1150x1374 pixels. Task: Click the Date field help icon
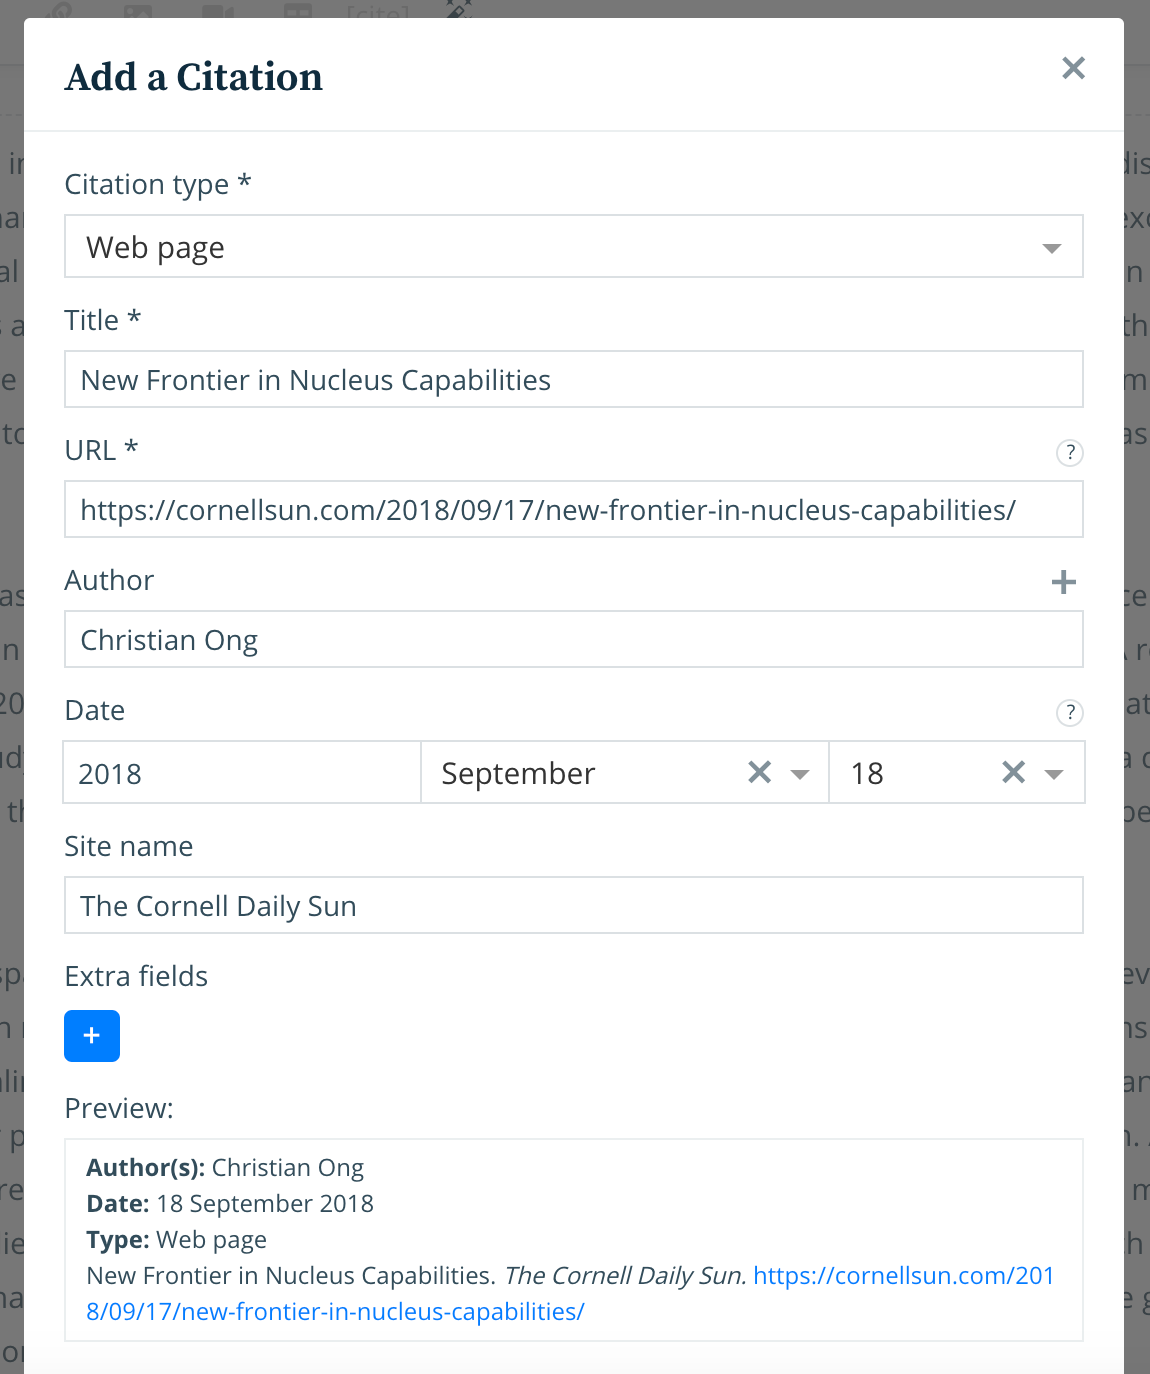click(x=1070, y=712)
